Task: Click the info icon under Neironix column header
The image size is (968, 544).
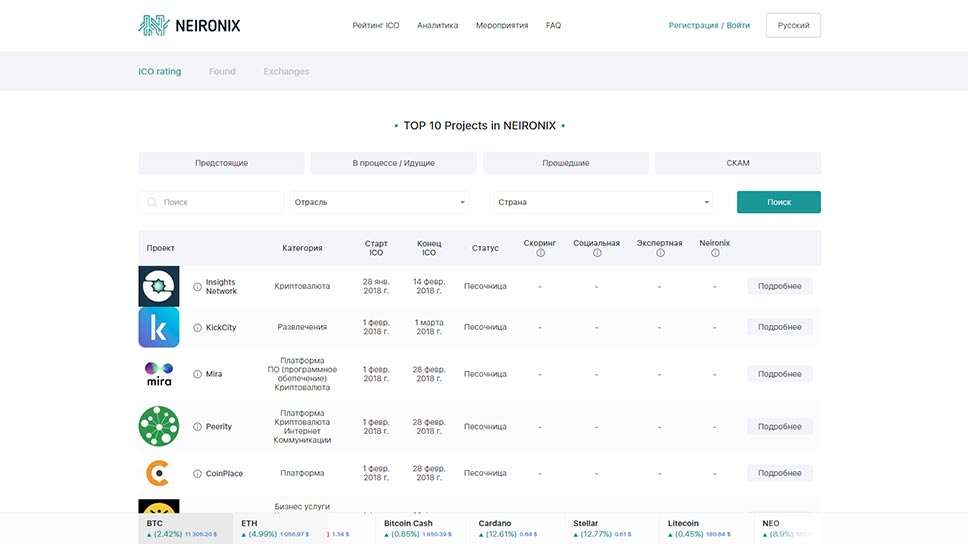Action: (x=715, y=253)
